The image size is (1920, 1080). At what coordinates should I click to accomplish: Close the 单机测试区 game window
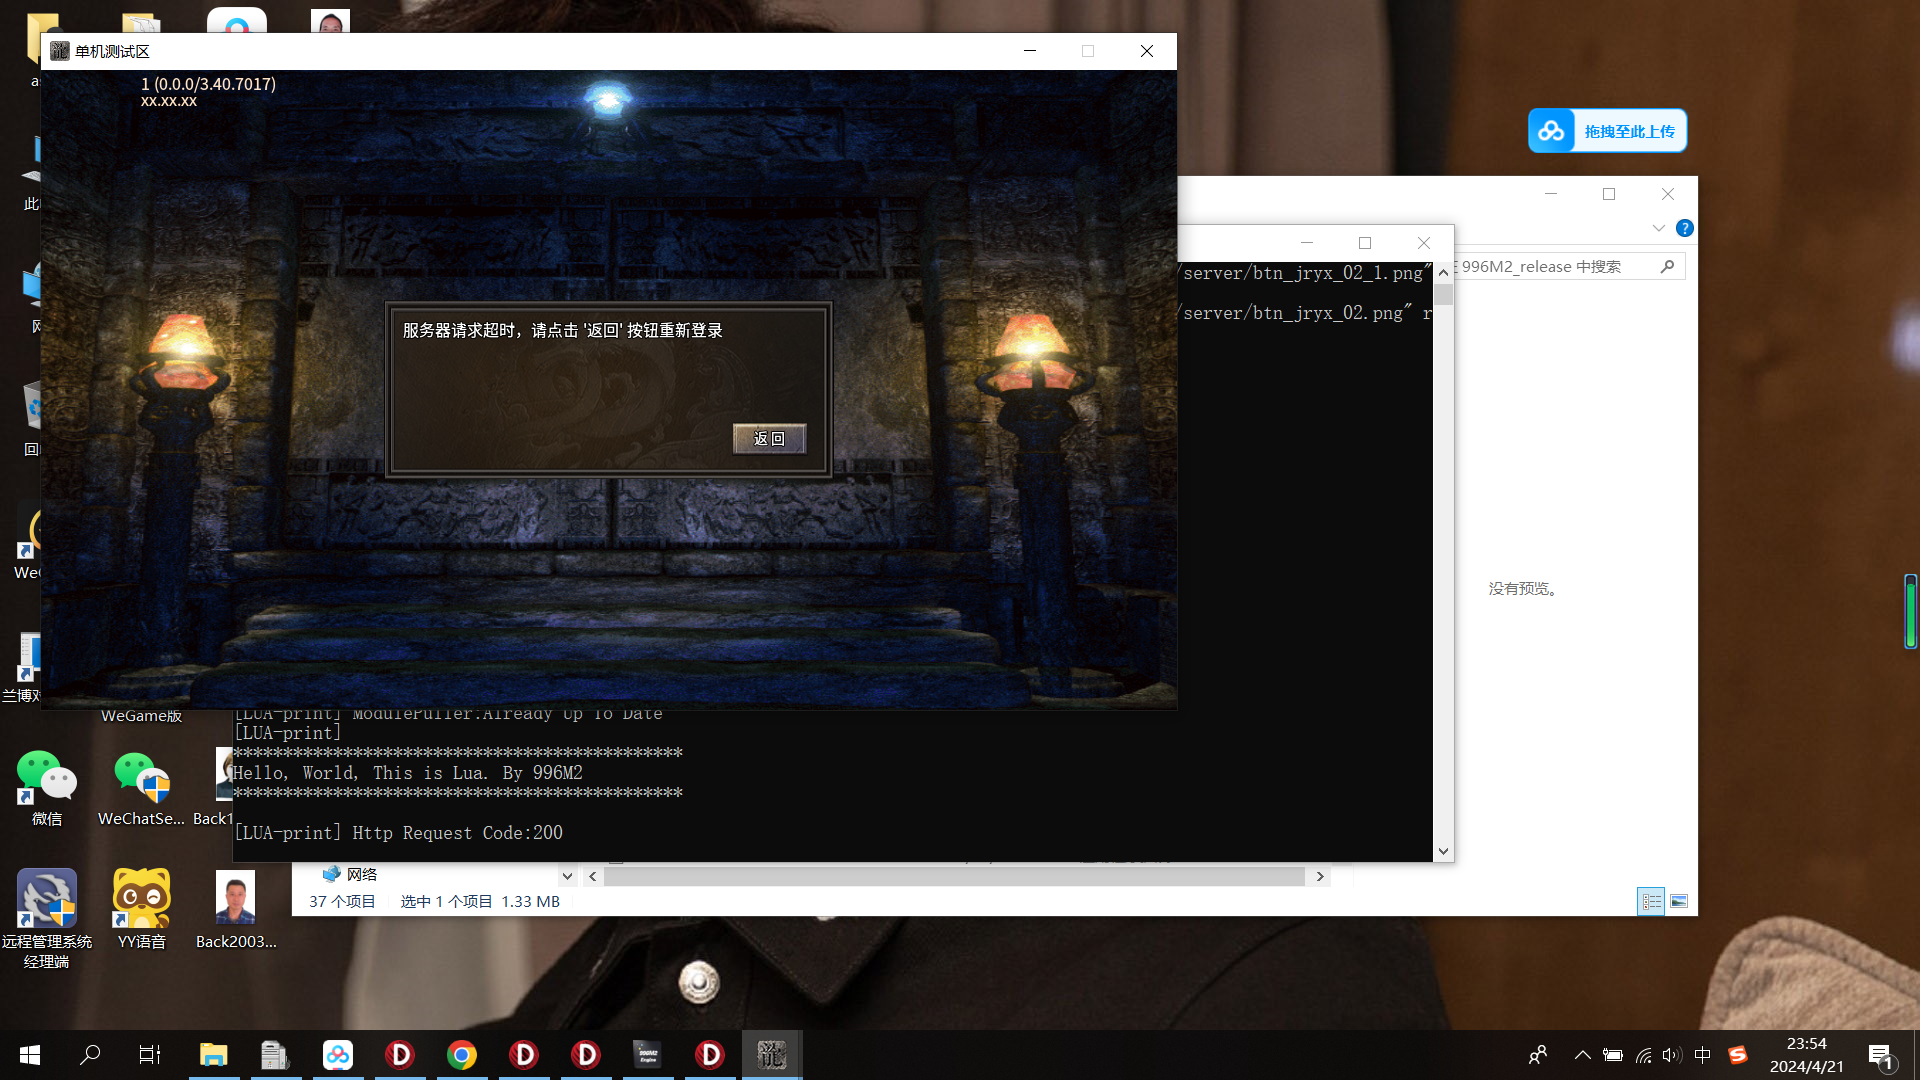tap(1147, 51)
